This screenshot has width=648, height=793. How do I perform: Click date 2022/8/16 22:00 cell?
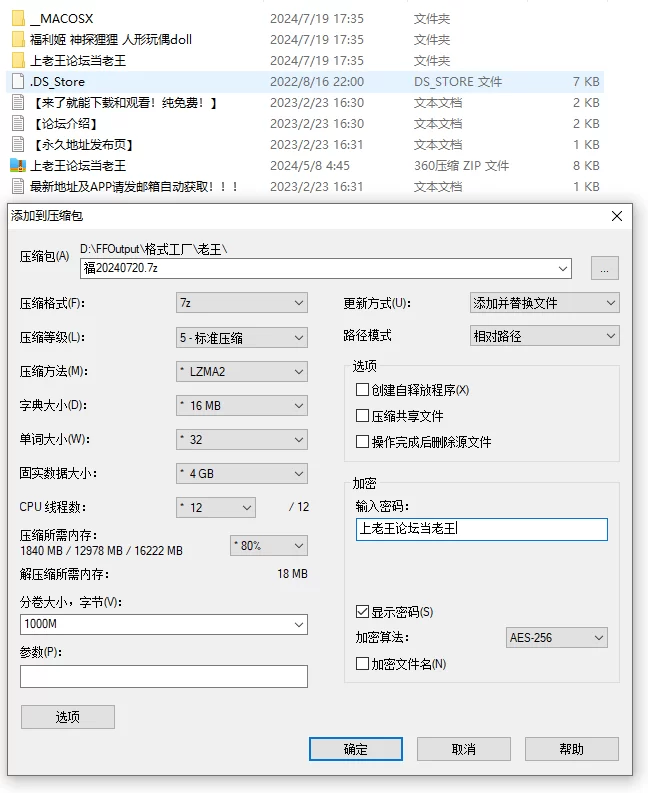(317, 81)
